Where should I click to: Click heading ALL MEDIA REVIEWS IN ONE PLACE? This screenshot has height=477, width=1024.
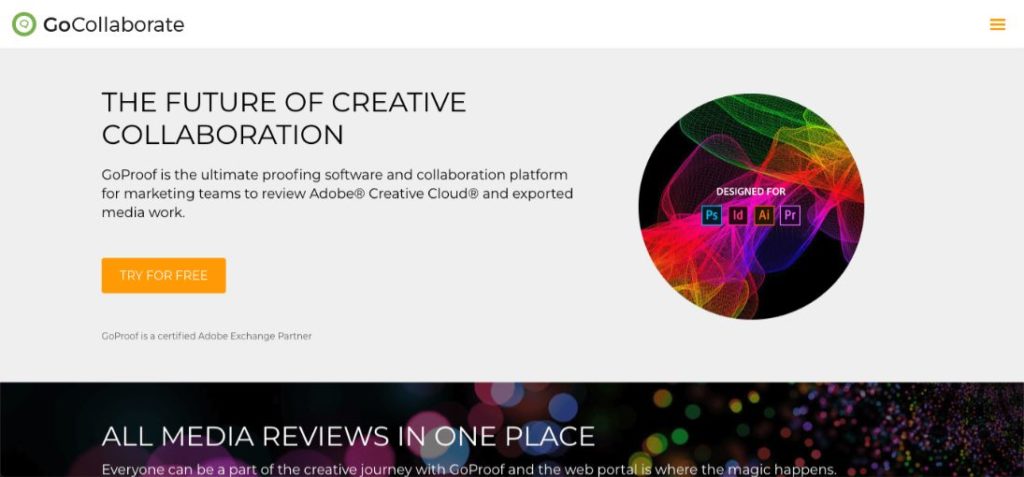click(x=348, y=436)
